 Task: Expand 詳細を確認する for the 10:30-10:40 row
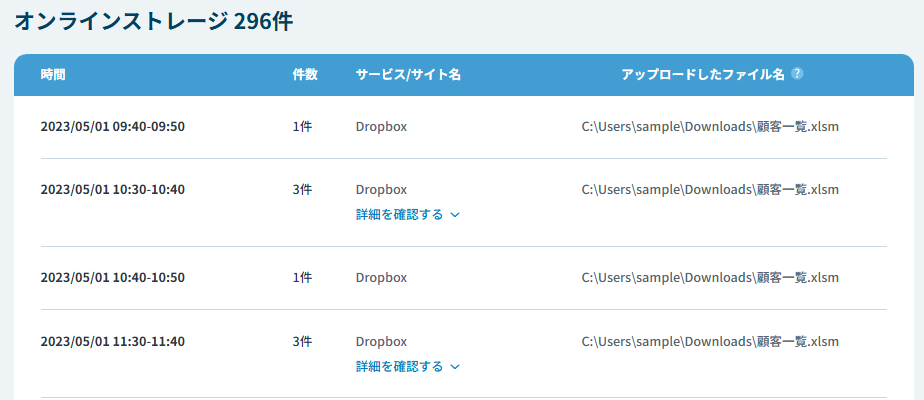tap(407, 214)
